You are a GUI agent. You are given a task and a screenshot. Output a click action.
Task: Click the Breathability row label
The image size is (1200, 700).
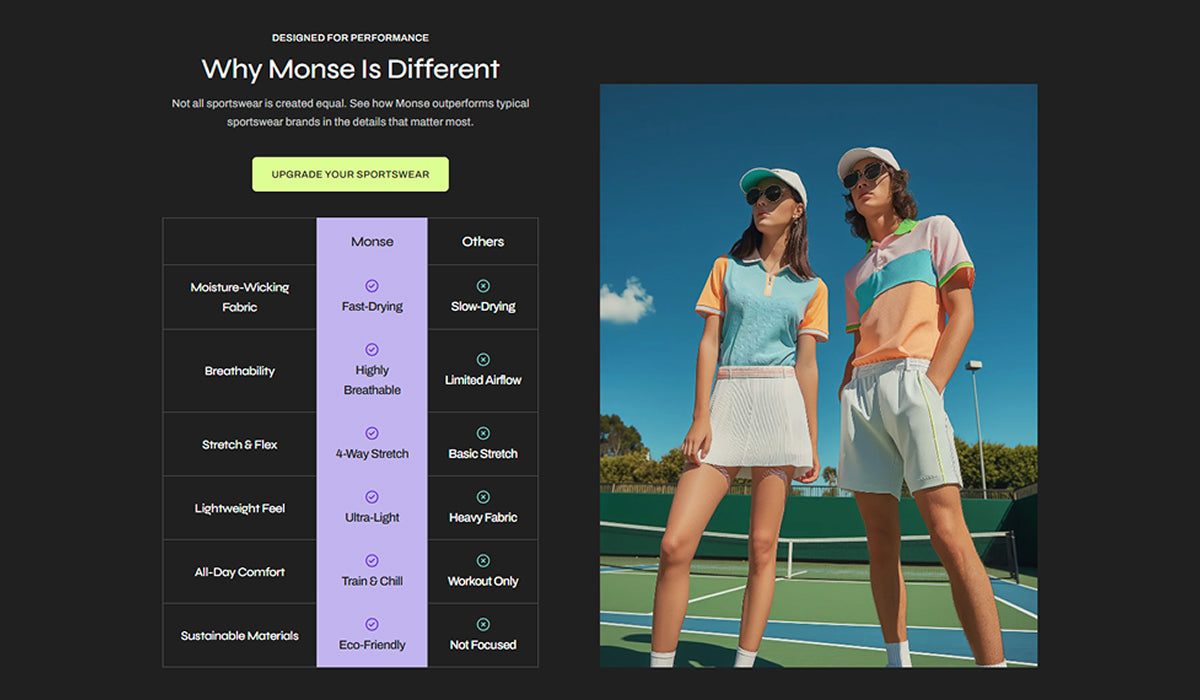tap(240, 371)
